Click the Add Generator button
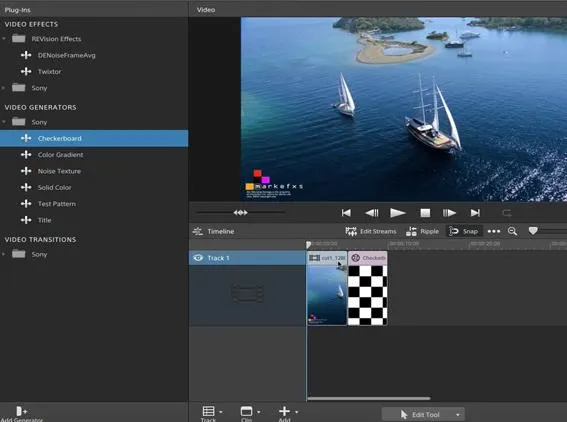This screenshot has width=567, height=422. click(22, 414)
